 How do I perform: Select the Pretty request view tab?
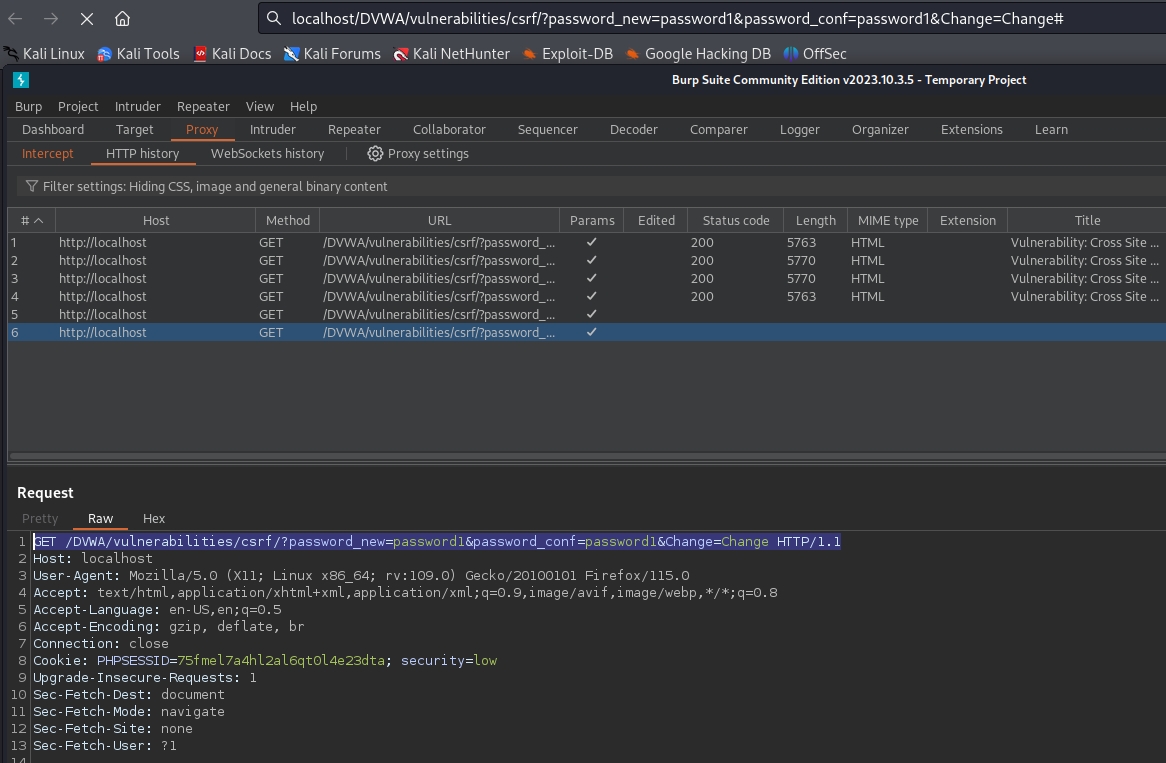coord(40,519)
